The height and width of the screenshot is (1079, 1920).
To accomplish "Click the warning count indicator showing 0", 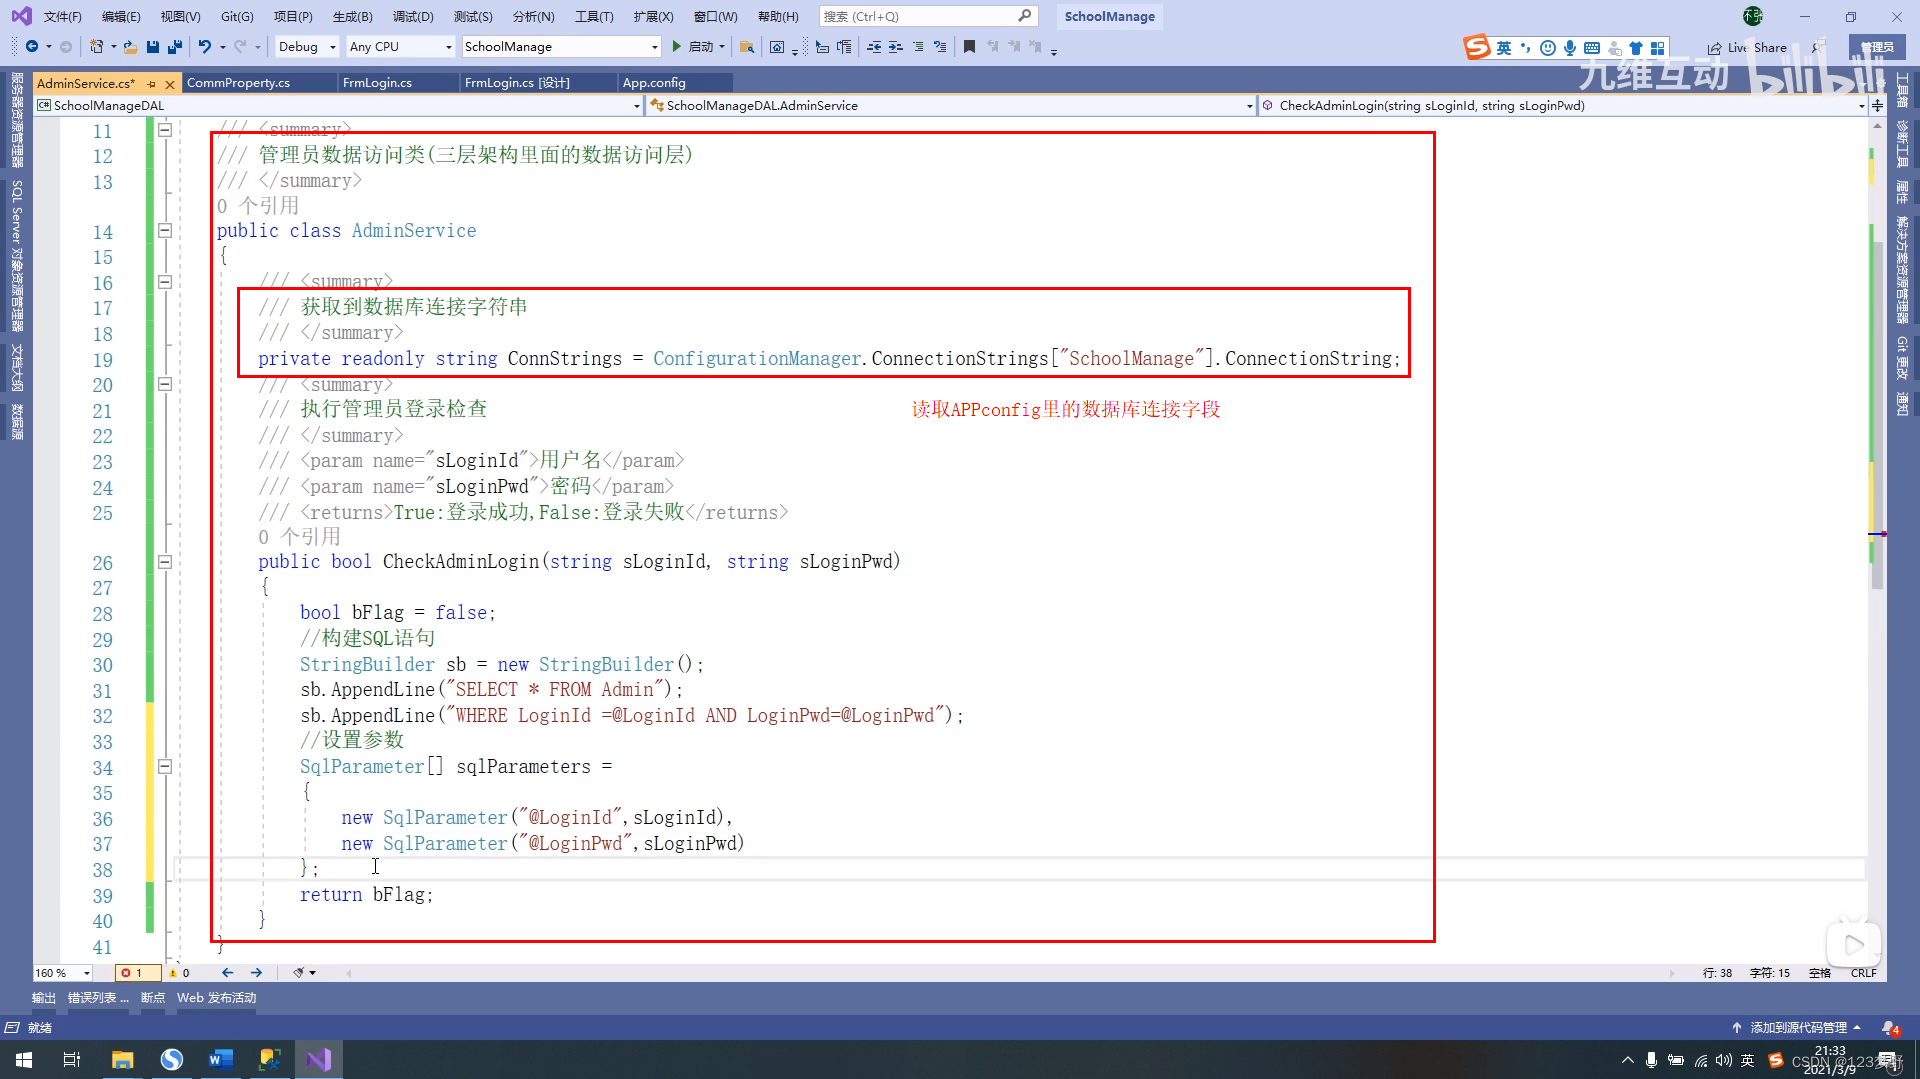I will click(x=179, y=972).
